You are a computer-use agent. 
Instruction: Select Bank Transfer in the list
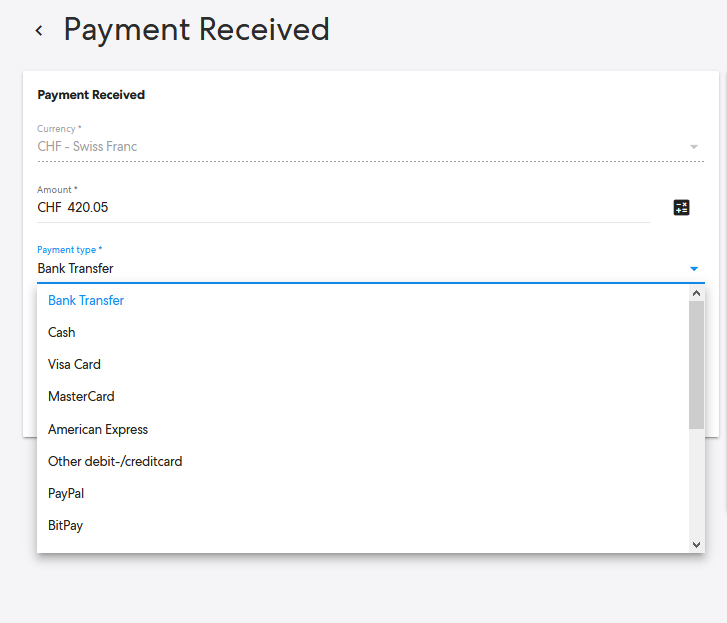click(x=362, y=300)
